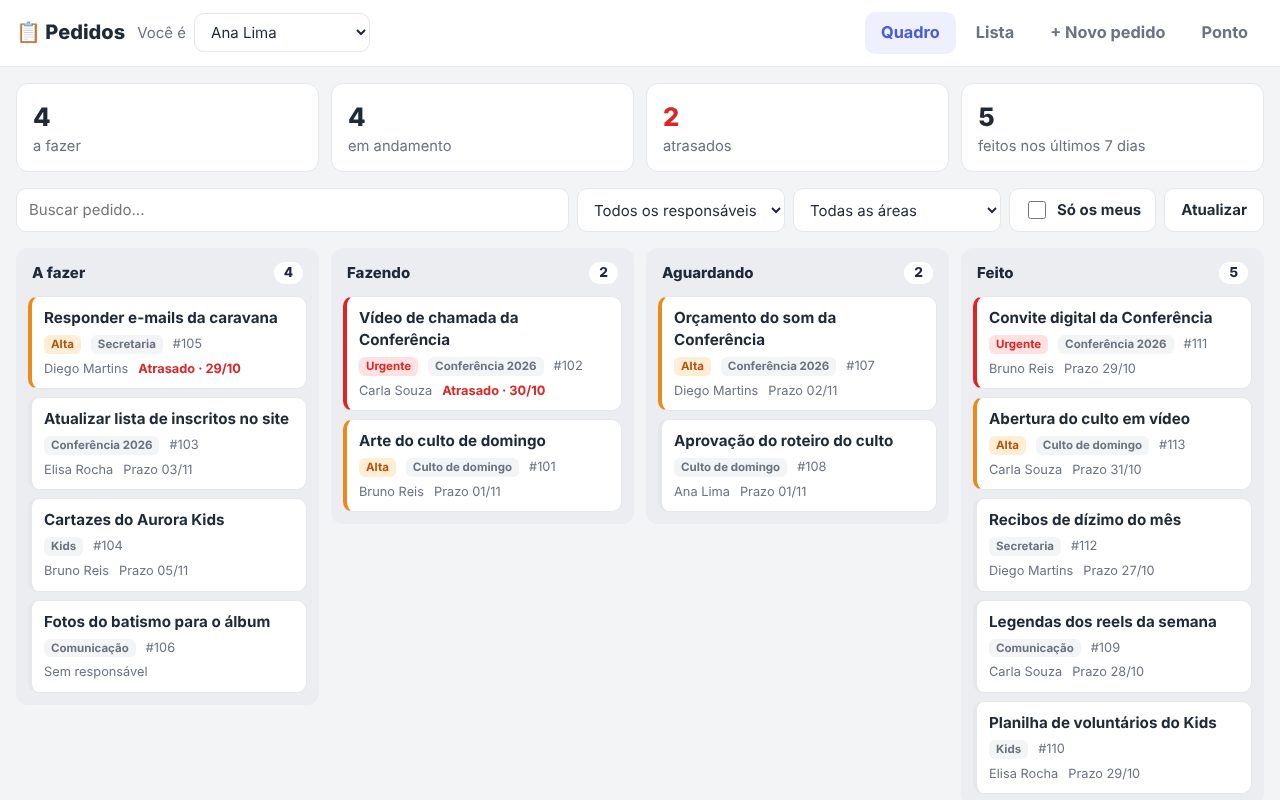Image resolution: width=1280 pixels, height=800 pixels.
Task: Open the "Você é" Ana Lima dropdown
Action: (282, 32)
